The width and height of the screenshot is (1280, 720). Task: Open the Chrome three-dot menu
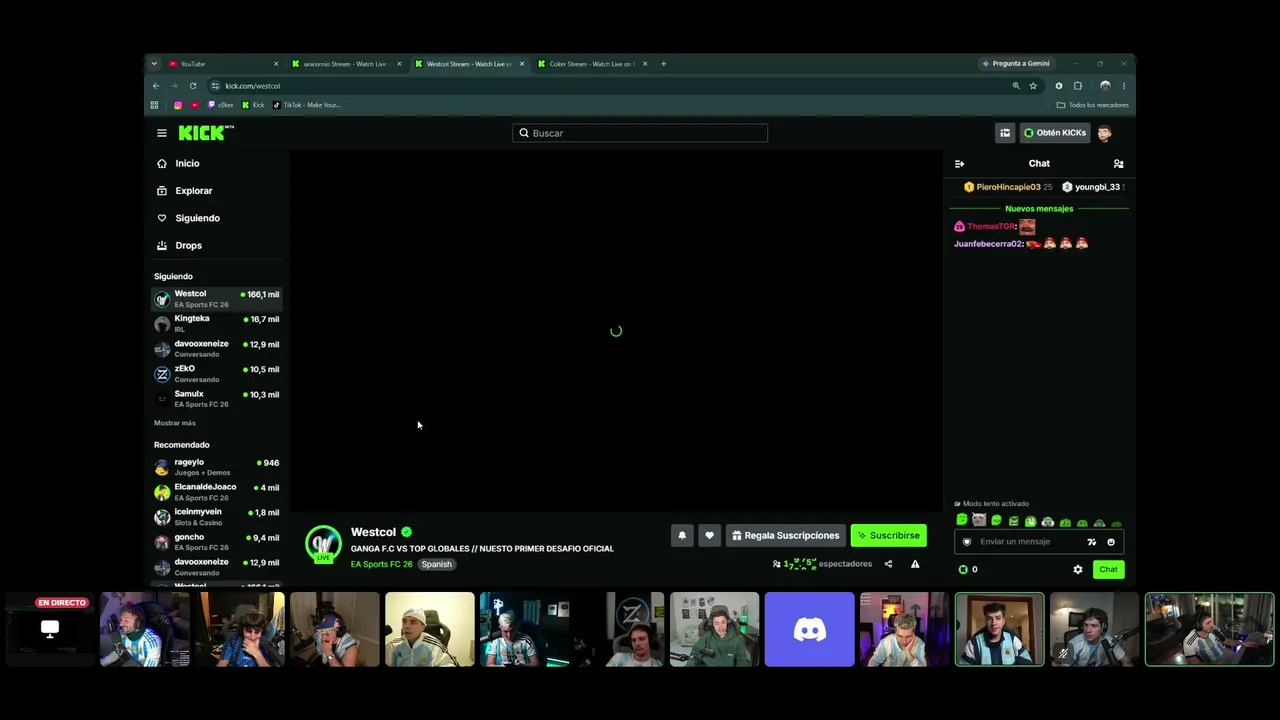[1123, 86]
